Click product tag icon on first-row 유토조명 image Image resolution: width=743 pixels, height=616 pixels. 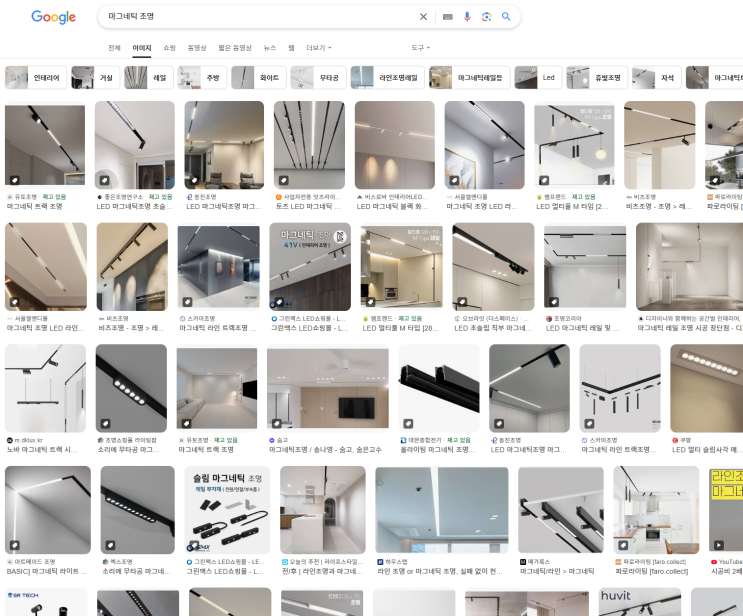(x=15, y=180)
